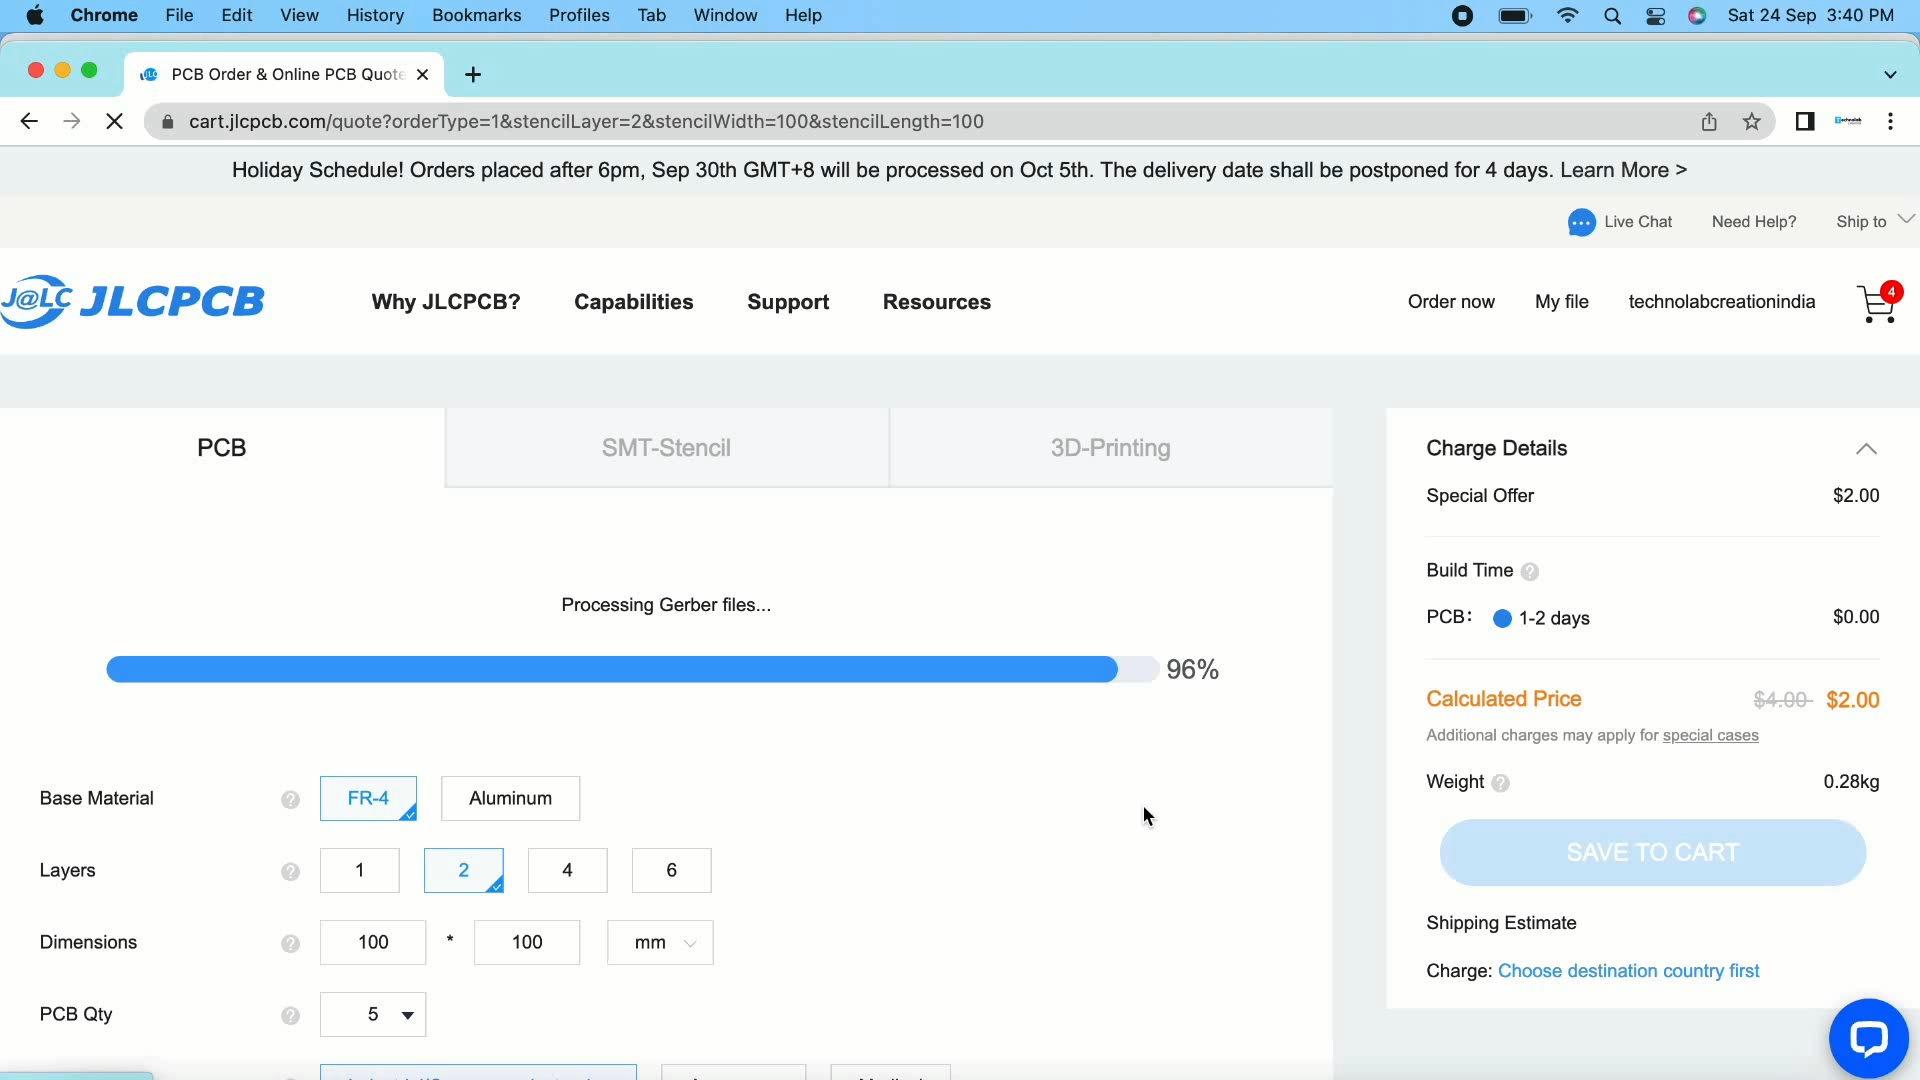Open the special cases link
The width and height of the screenshot is (1920, 1080).
point(1710,736)
